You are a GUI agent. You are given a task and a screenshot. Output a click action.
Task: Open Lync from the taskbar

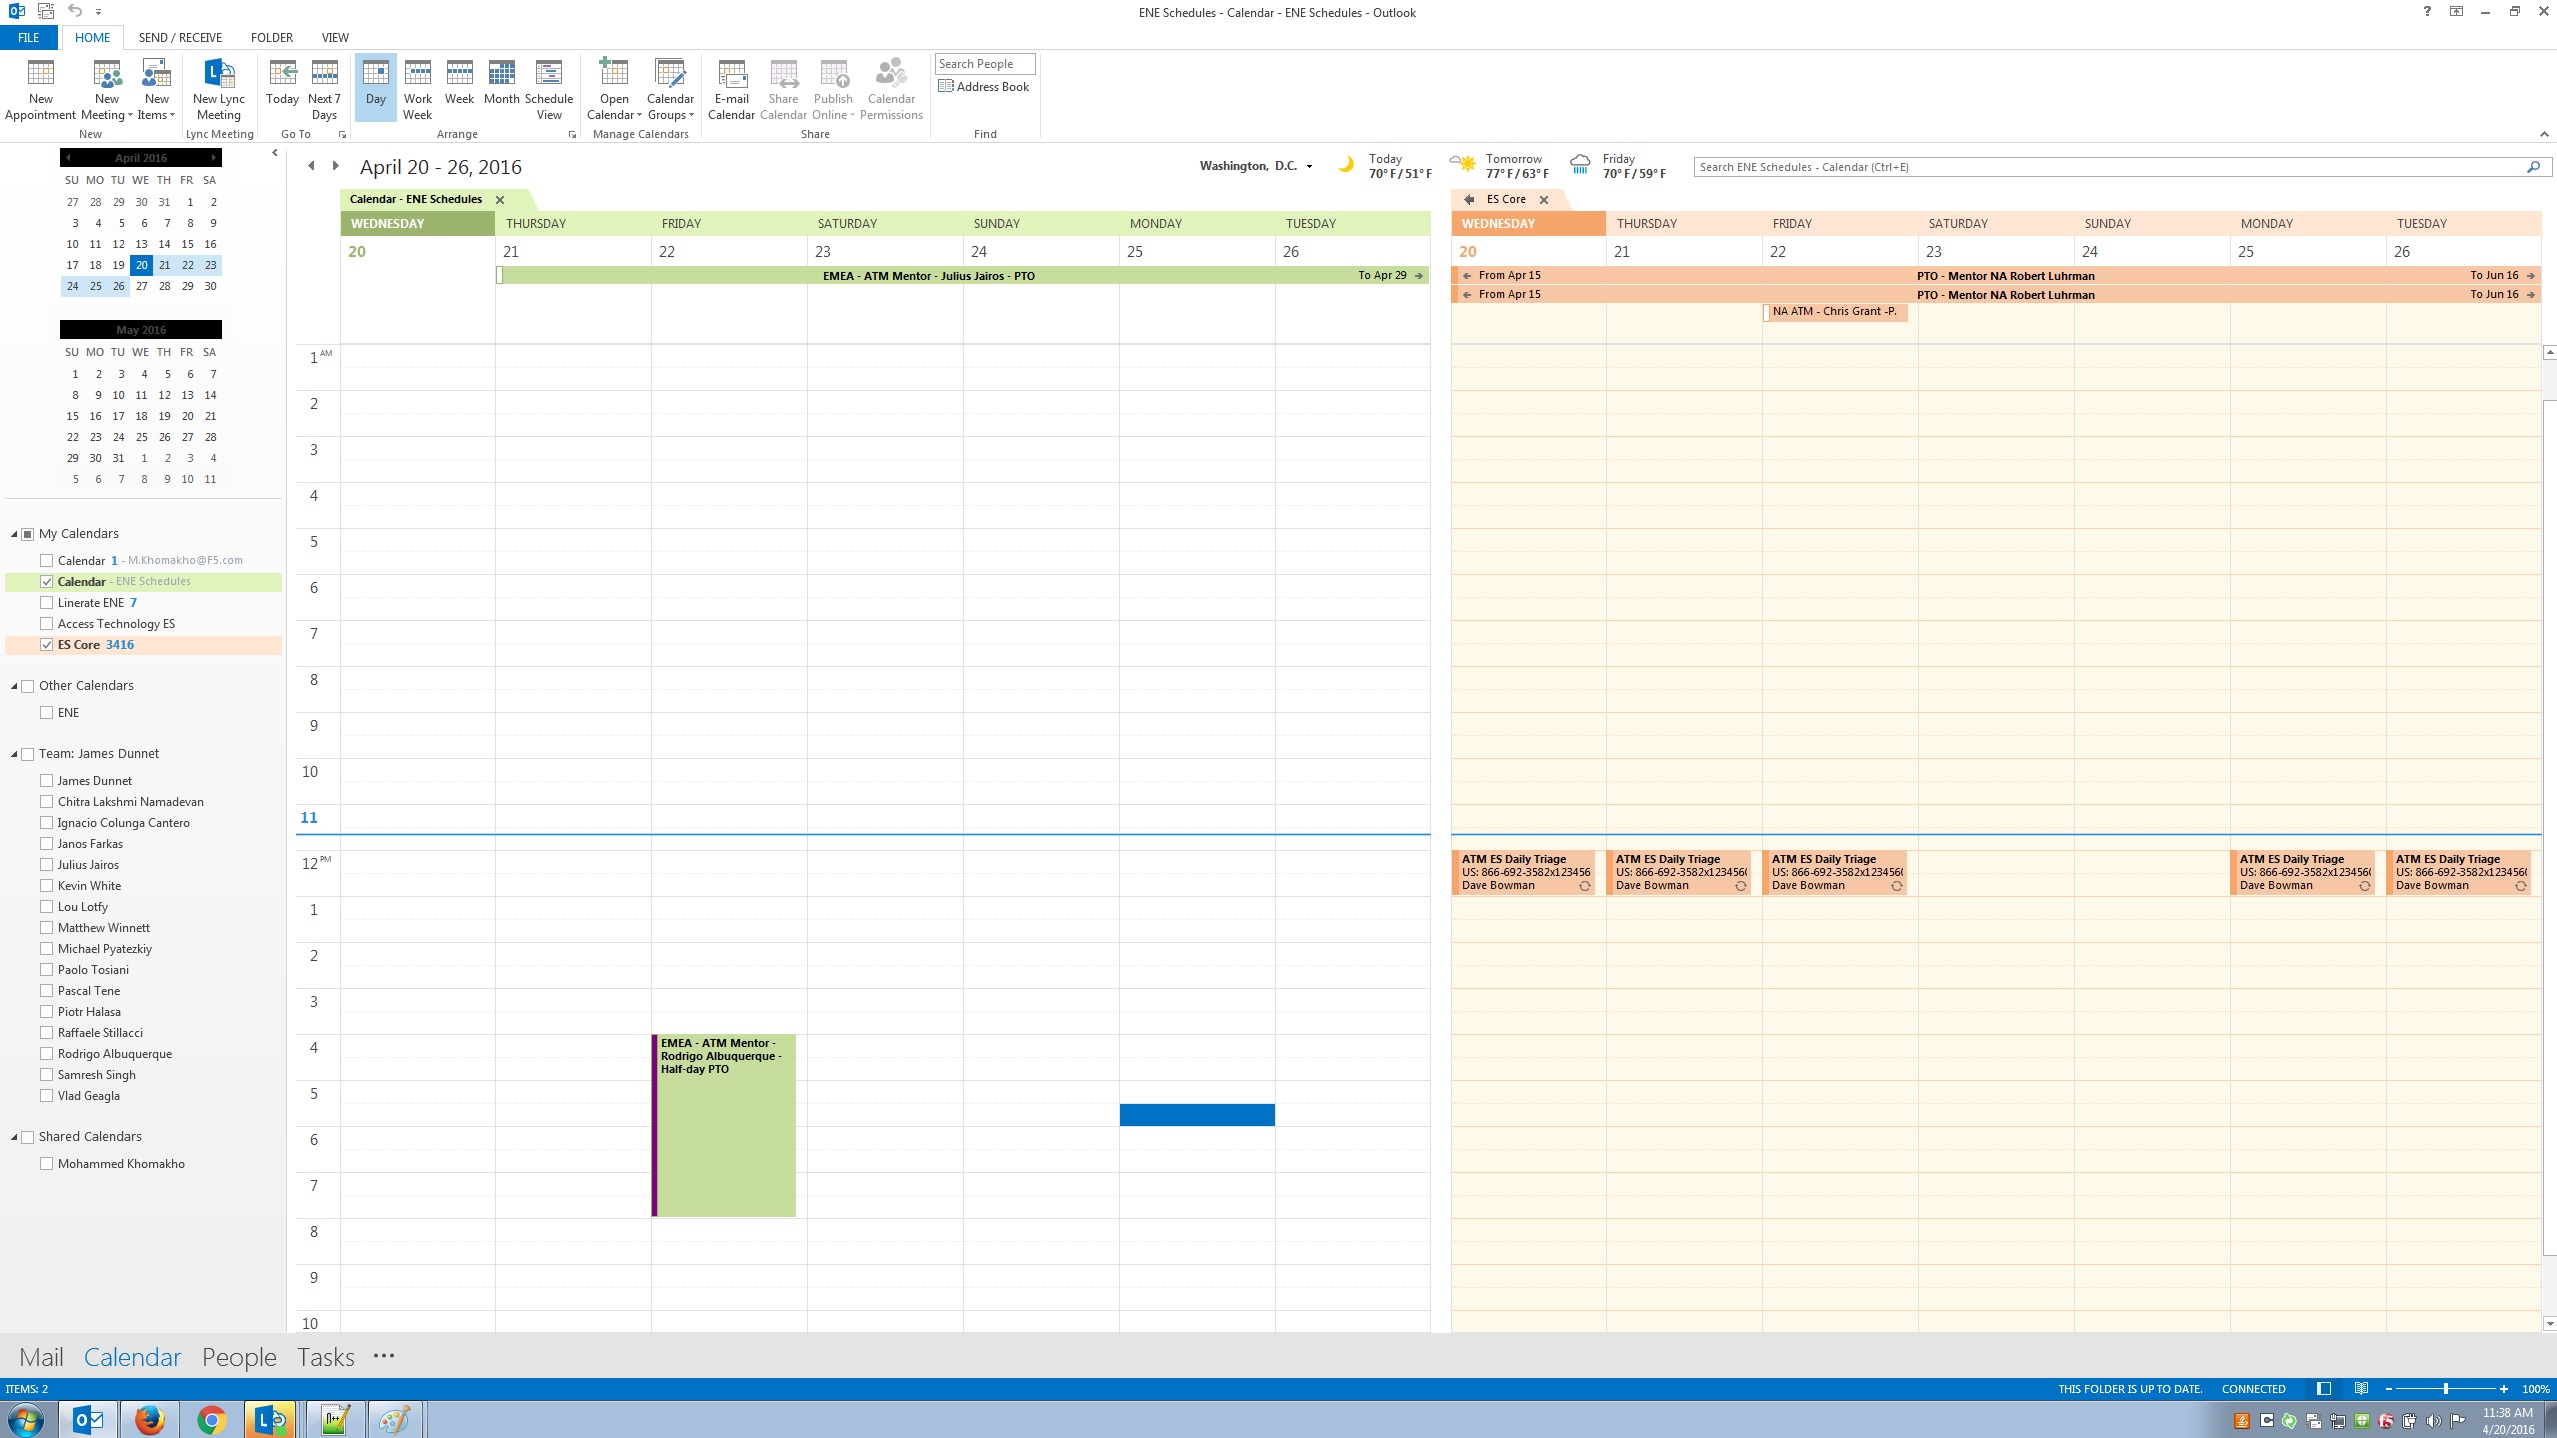270,1419
